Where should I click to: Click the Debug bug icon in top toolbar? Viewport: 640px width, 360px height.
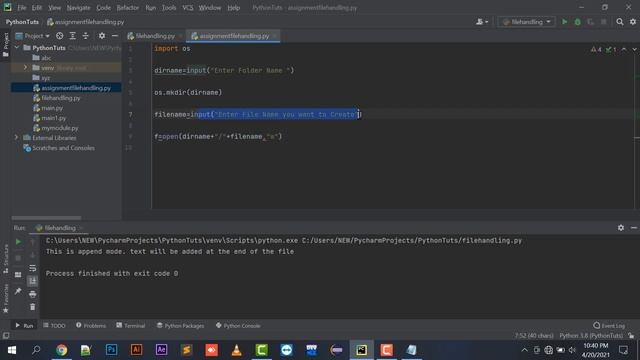tap(578, 22)
